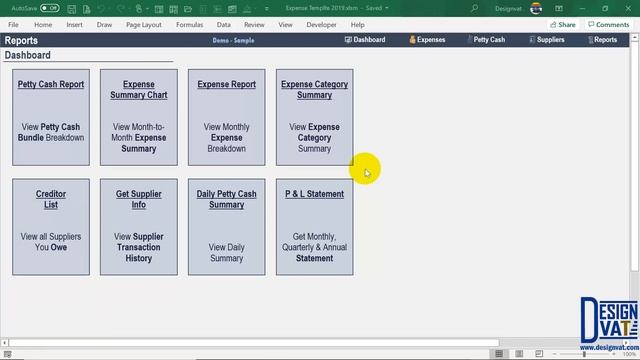Open the Help tab

point(358,24)
